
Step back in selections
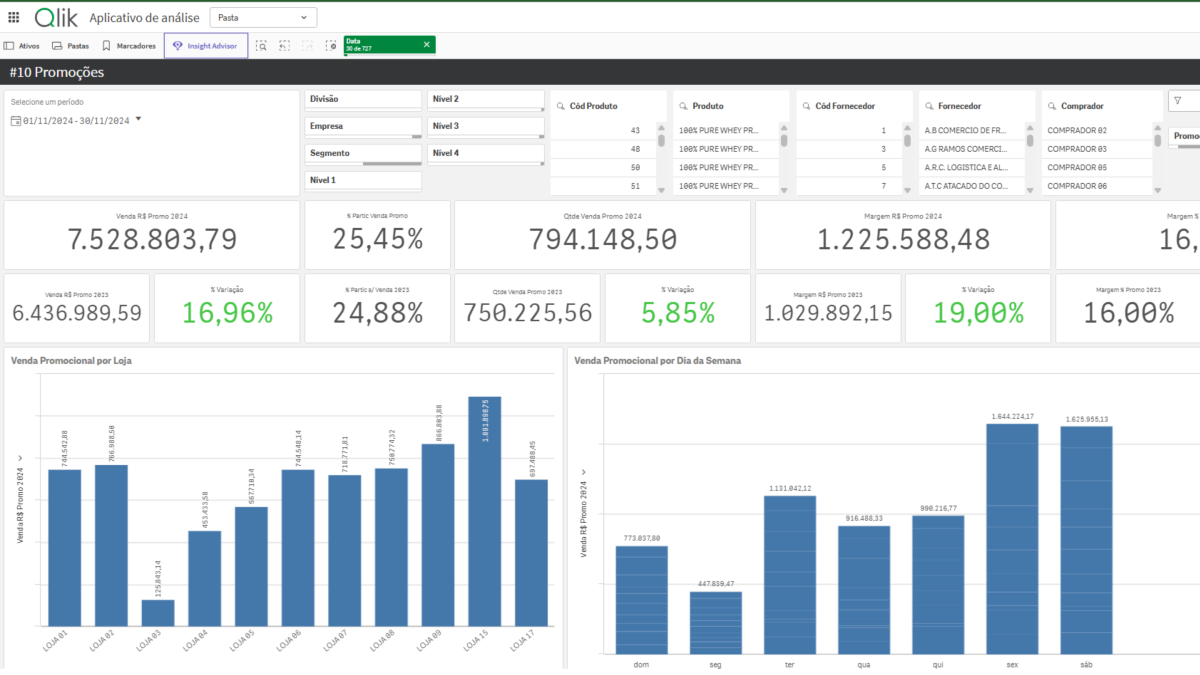click(284, 45)
